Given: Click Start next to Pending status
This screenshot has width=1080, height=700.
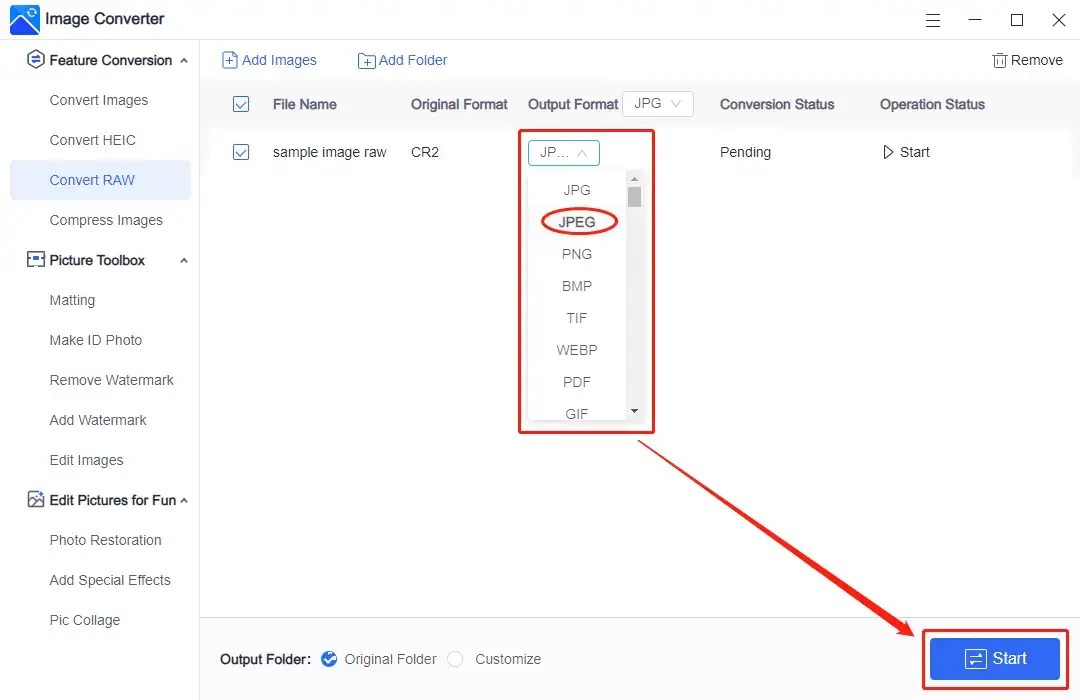Looking at the screenshot, I should pyautogui.click(x=905, y=152).
